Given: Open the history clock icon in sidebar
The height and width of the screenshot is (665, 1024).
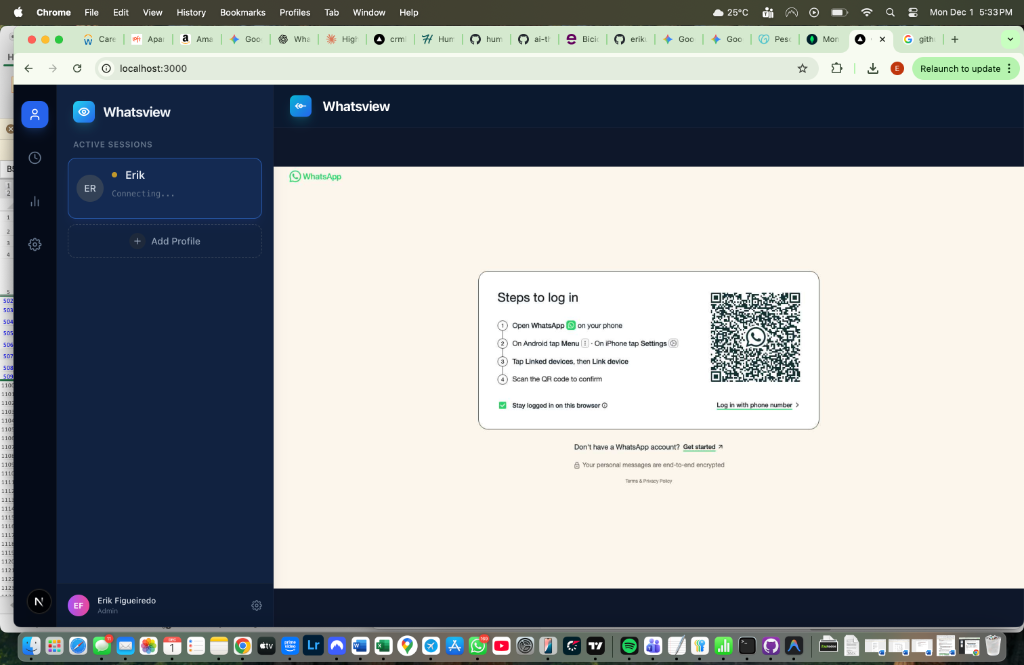Looking at the screenshot, I should coord(35,158).
